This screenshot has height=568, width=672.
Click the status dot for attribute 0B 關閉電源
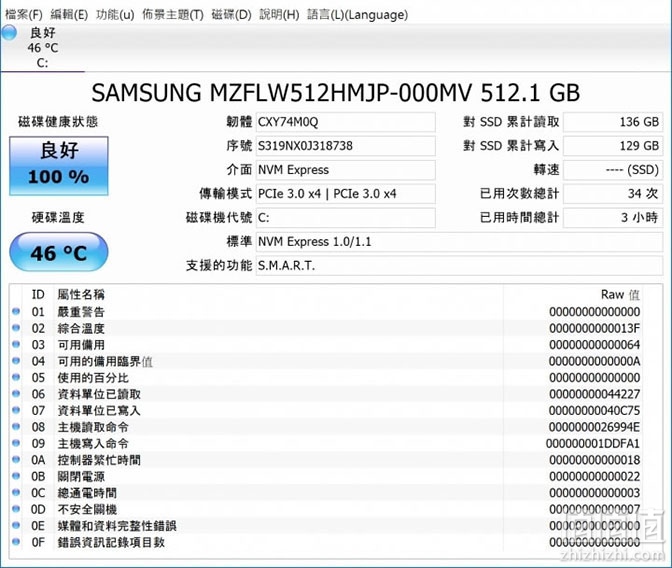[16, 476]
